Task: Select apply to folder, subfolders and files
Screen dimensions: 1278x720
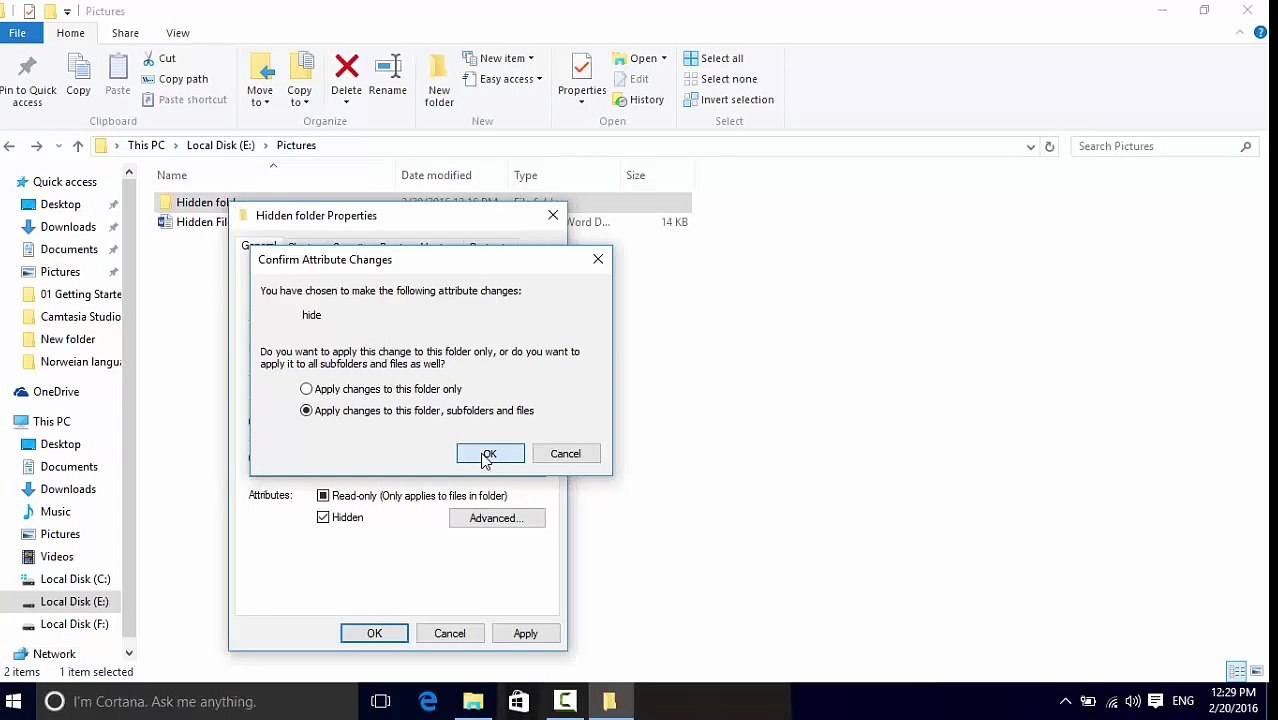Action: [306, 411]
